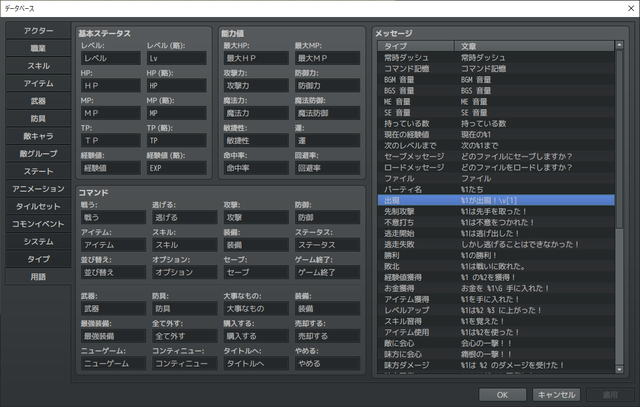Click the レベル input field

tap(111, 58)
